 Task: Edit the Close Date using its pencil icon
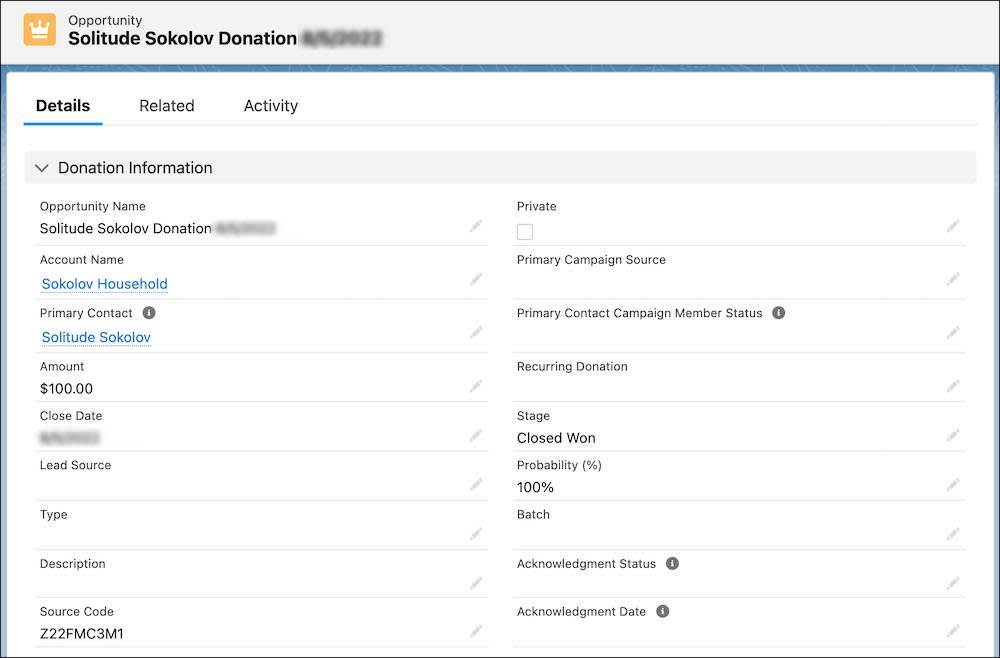point(477,435)
